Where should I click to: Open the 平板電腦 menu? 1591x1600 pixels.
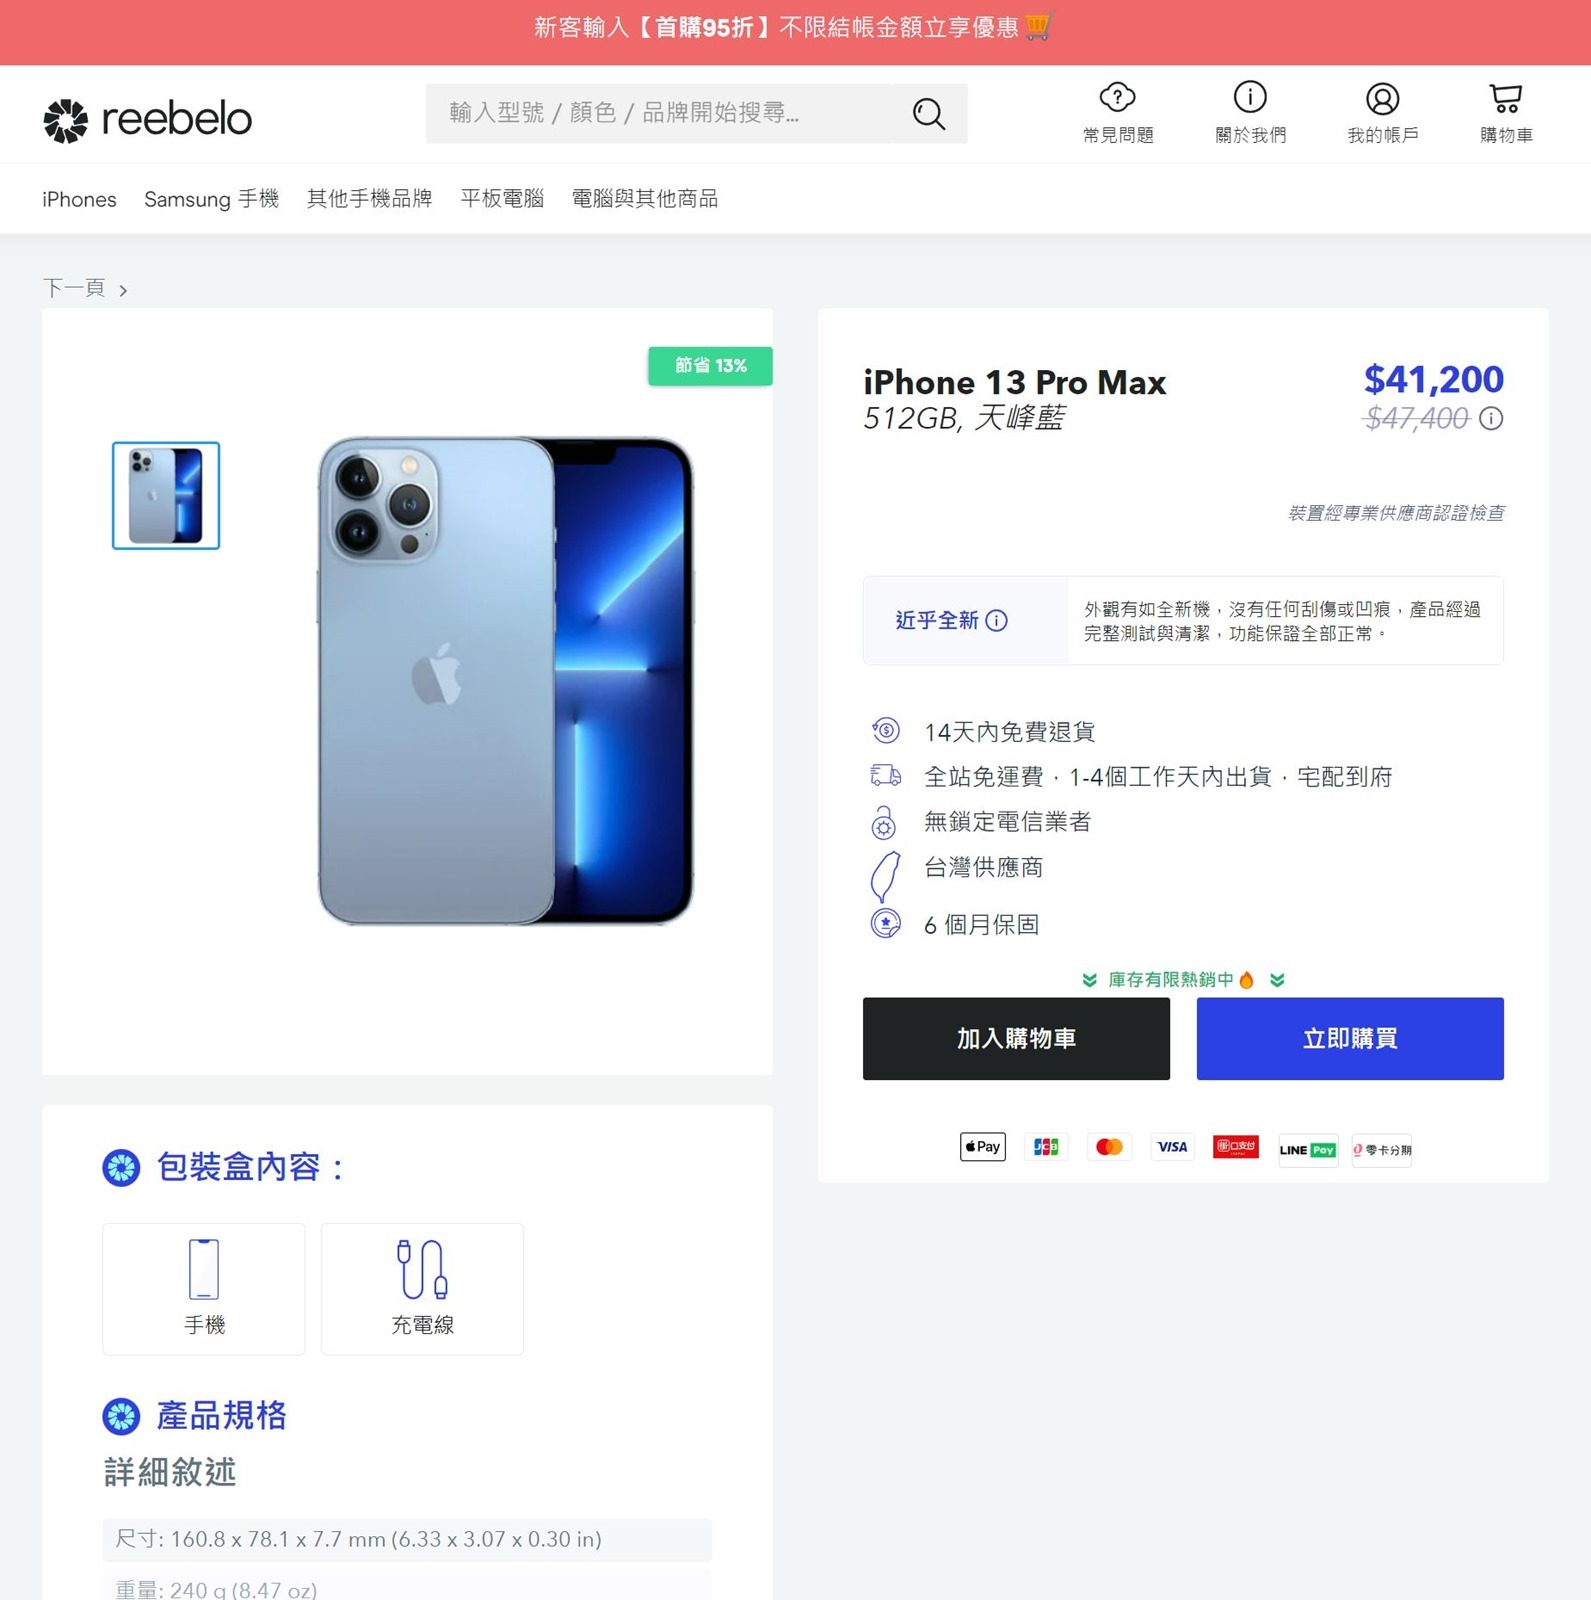(502, 199)
